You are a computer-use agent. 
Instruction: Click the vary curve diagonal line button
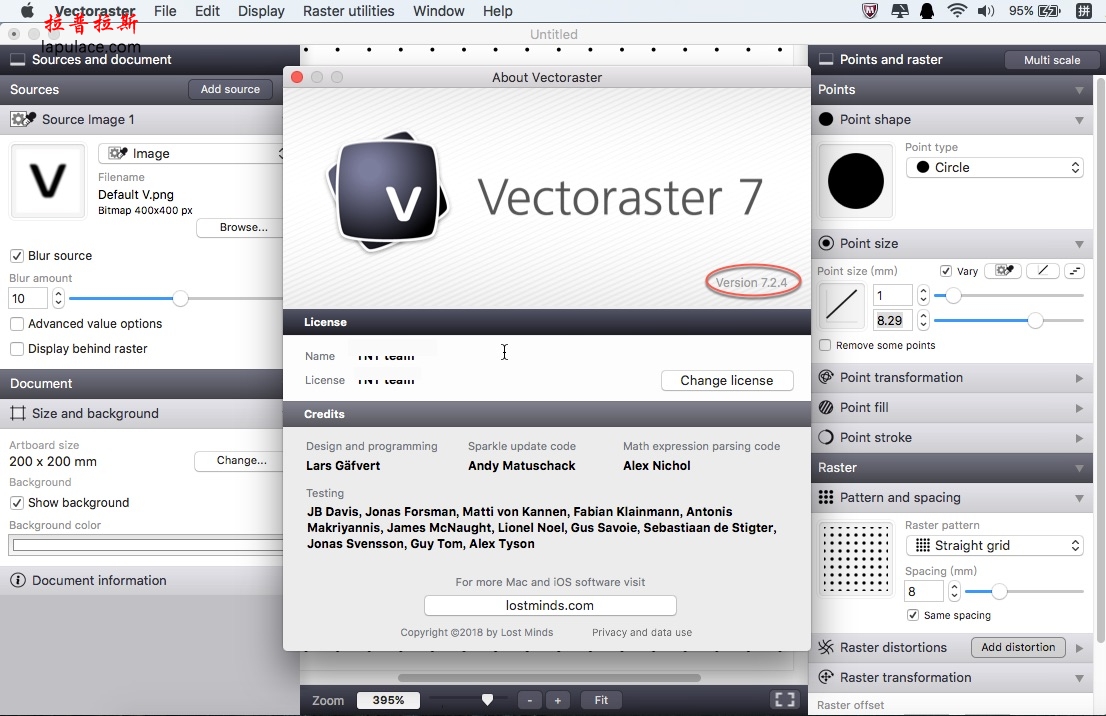click(x=1043, y=271)
